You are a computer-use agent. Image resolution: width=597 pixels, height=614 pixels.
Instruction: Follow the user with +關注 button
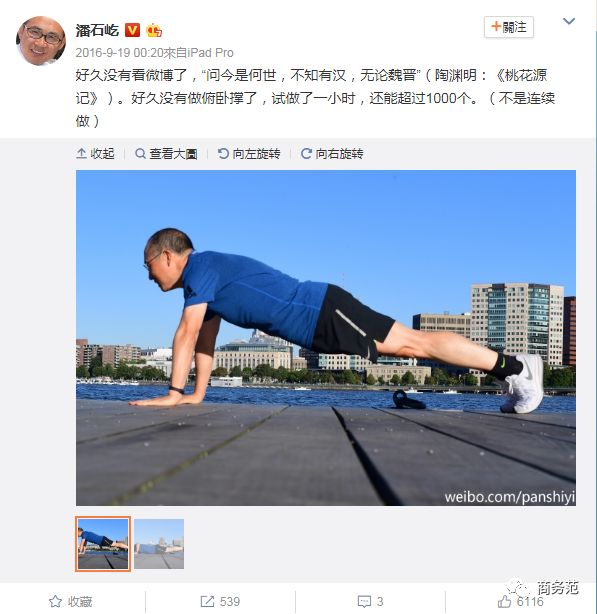509,27
